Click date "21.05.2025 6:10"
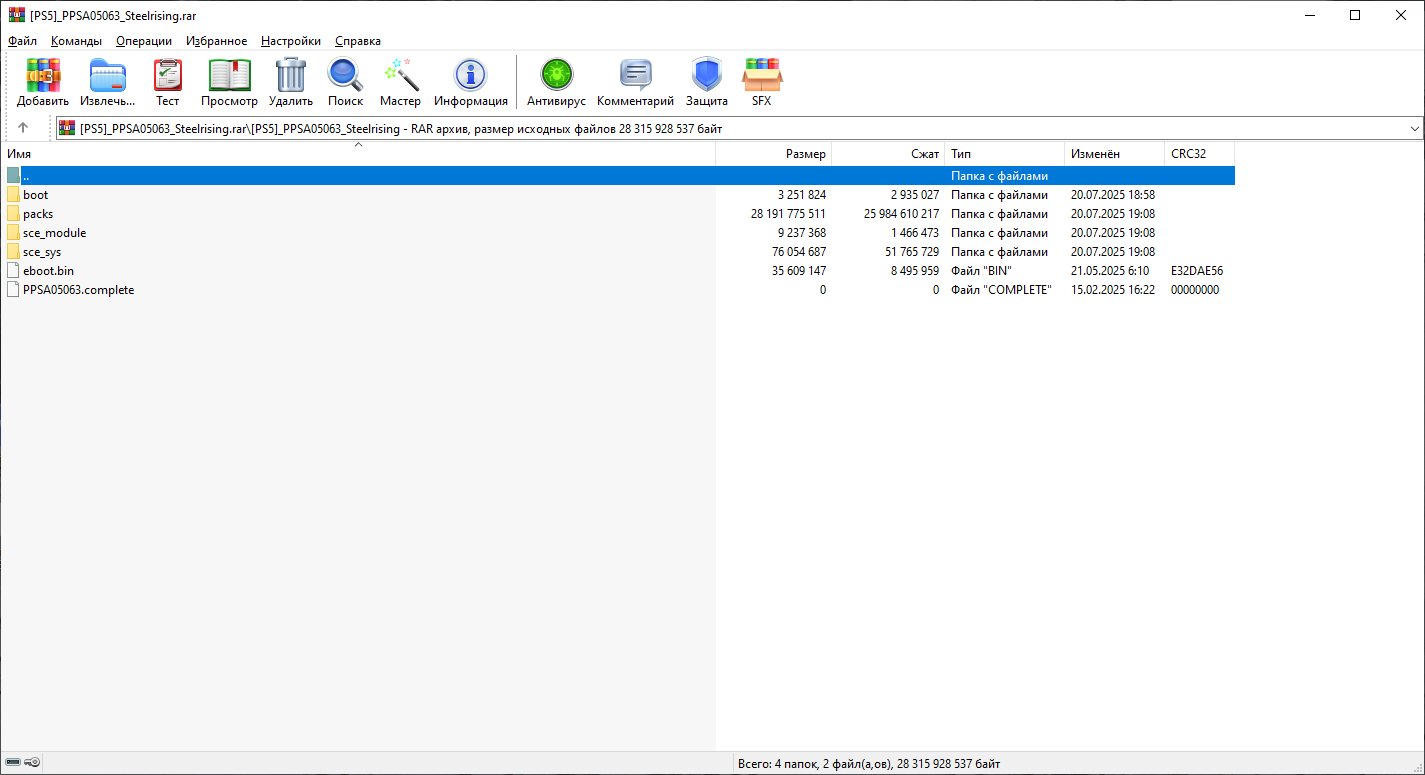 1110,271
